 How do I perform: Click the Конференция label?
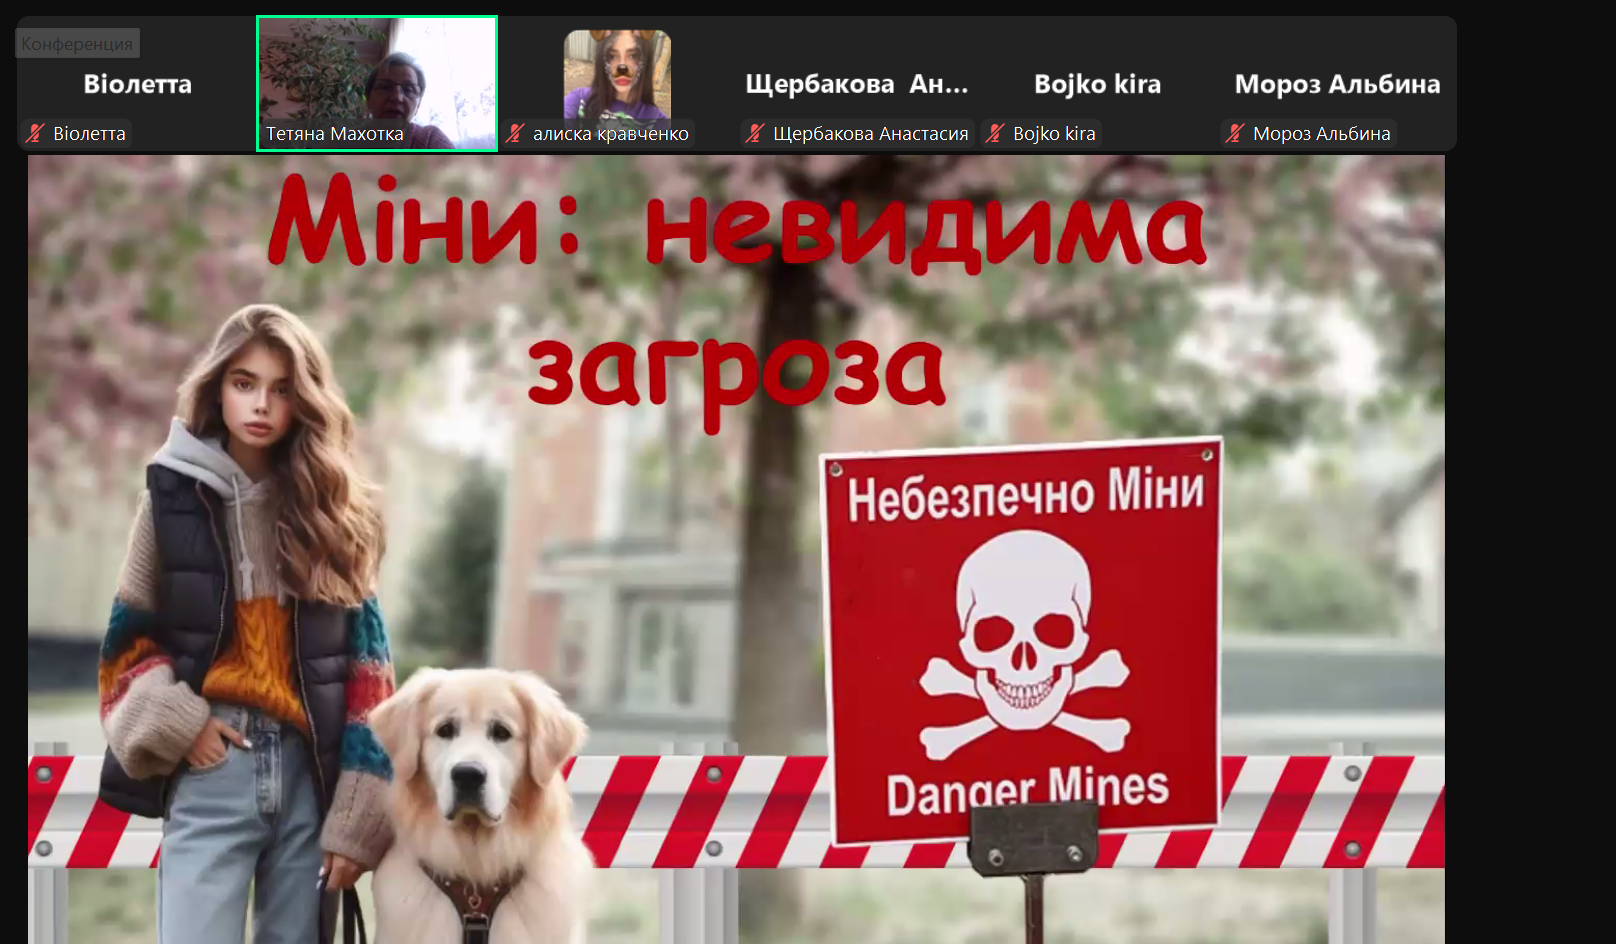[77, 43]
